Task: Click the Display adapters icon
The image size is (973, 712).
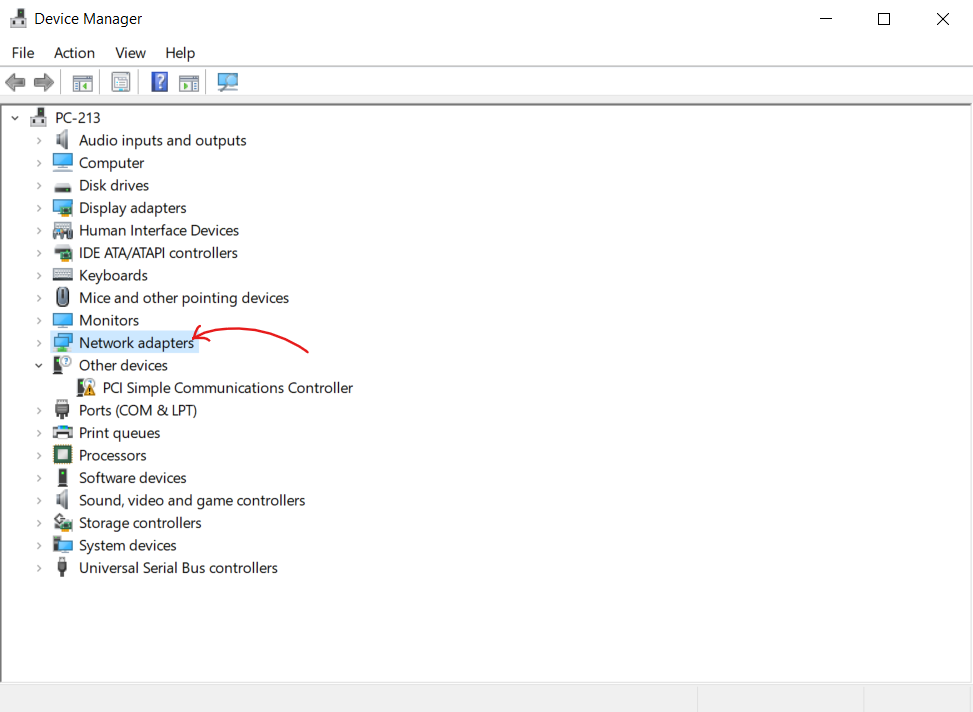Action: pos(63,208)
